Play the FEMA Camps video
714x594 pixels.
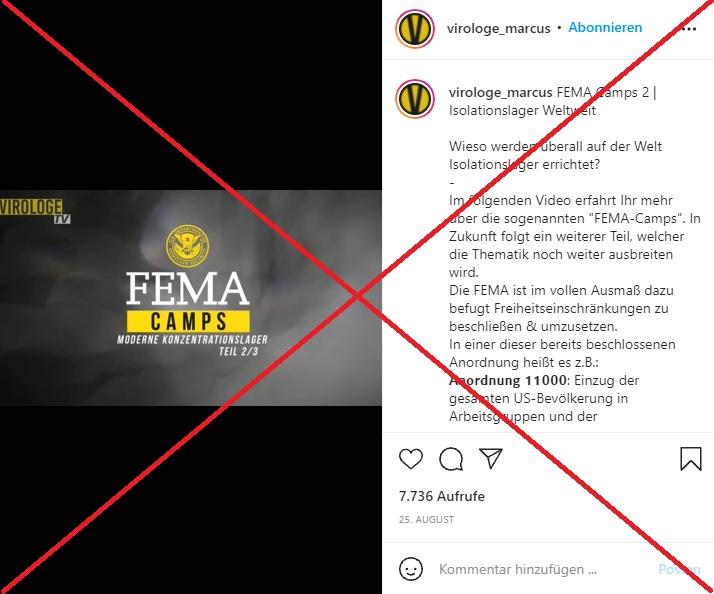tap(191, 297)
